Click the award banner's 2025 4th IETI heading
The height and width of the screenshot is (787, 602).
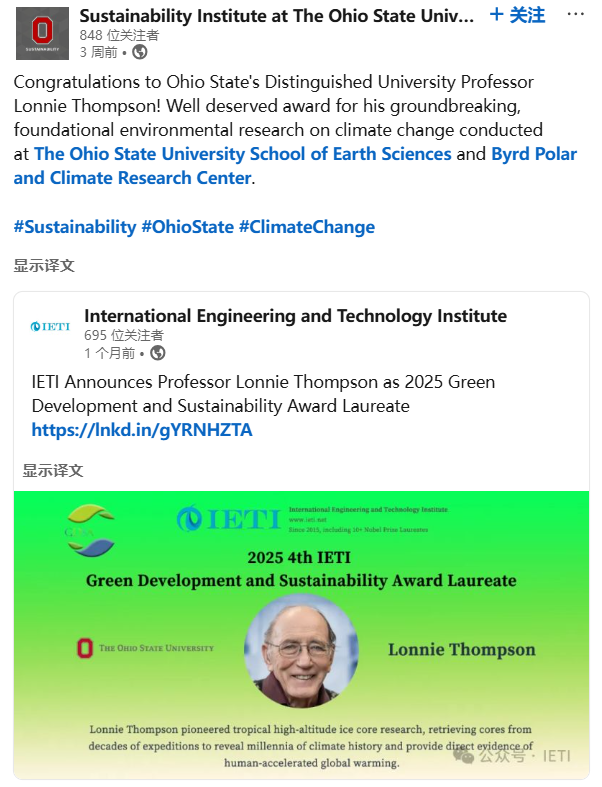301,556
